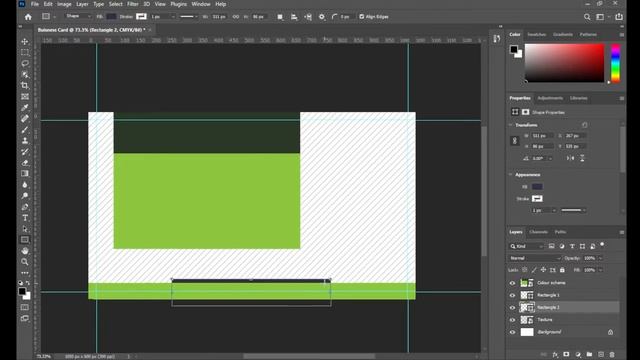Select the Eraser tool
The width and height of the screenshot is (640, 360).
25,162
